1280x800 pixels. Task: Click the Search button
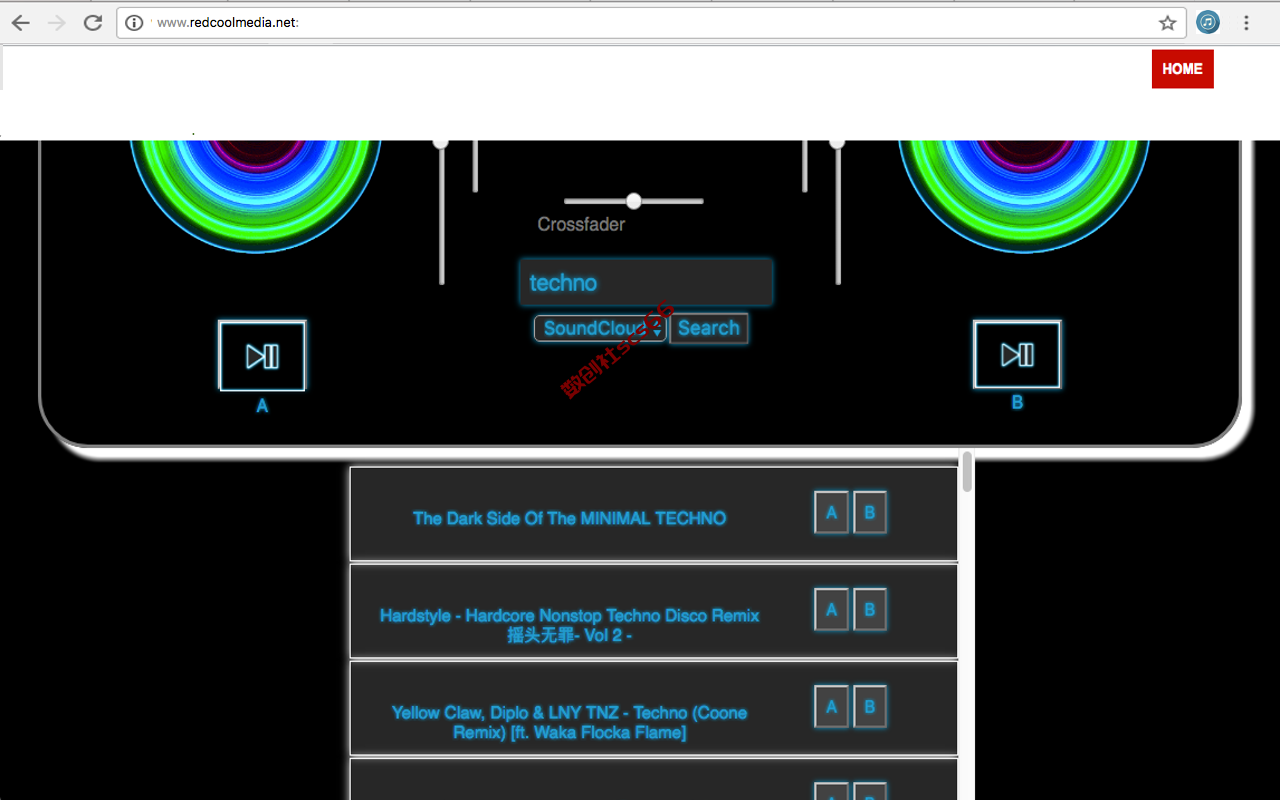point(709,328)
